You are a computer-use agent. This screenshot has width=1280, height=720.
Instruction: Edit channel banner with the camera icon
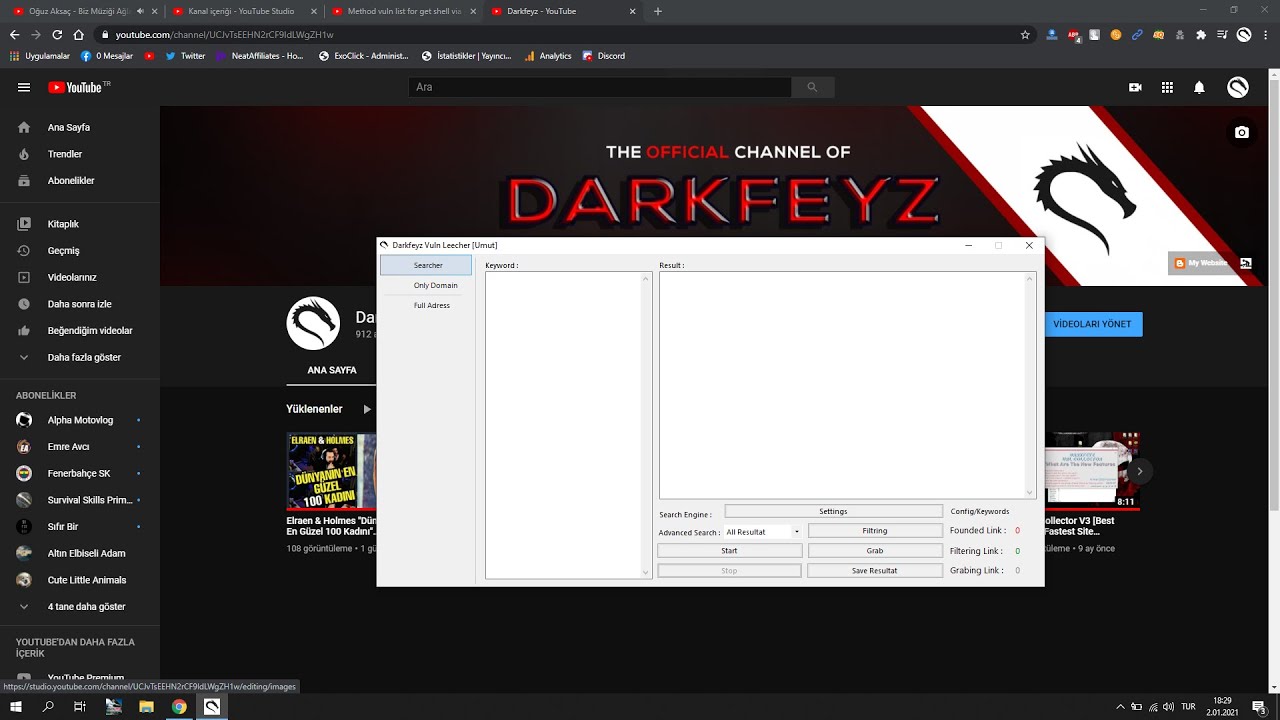[x=1242, y=132]
